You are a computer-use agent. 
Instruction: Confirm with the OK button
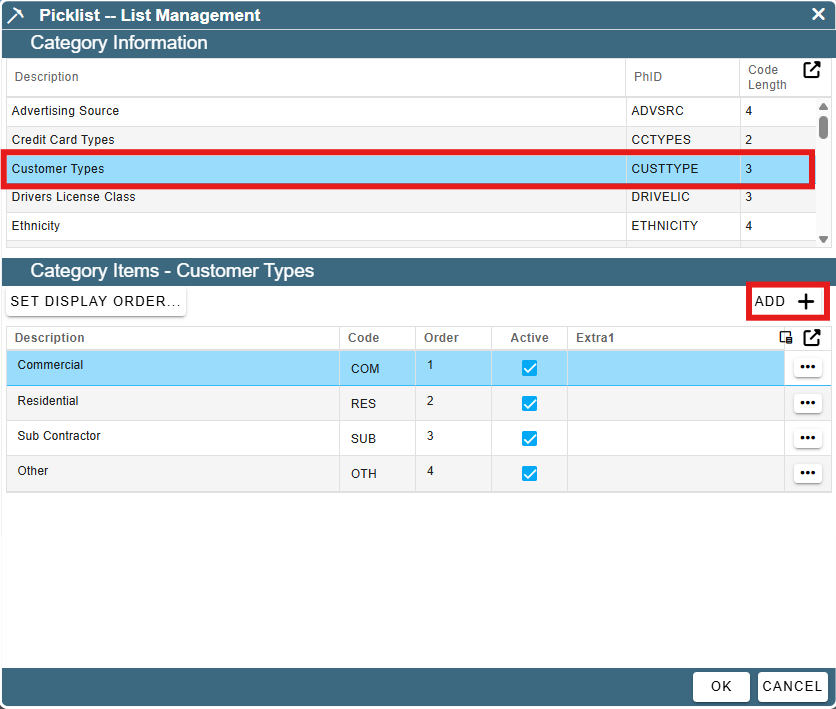721,686
